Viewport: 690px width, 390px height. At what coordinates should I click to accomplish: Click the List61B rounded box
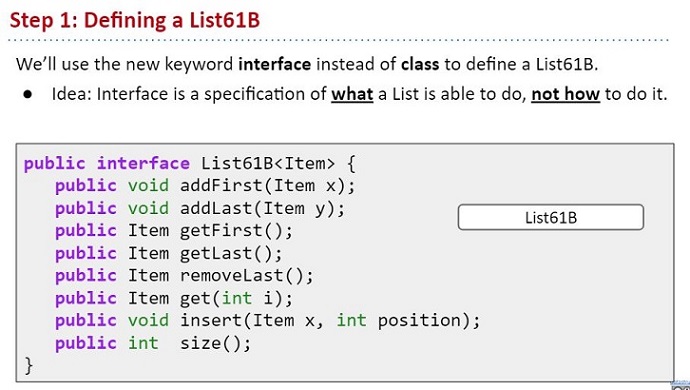[551, 217]
